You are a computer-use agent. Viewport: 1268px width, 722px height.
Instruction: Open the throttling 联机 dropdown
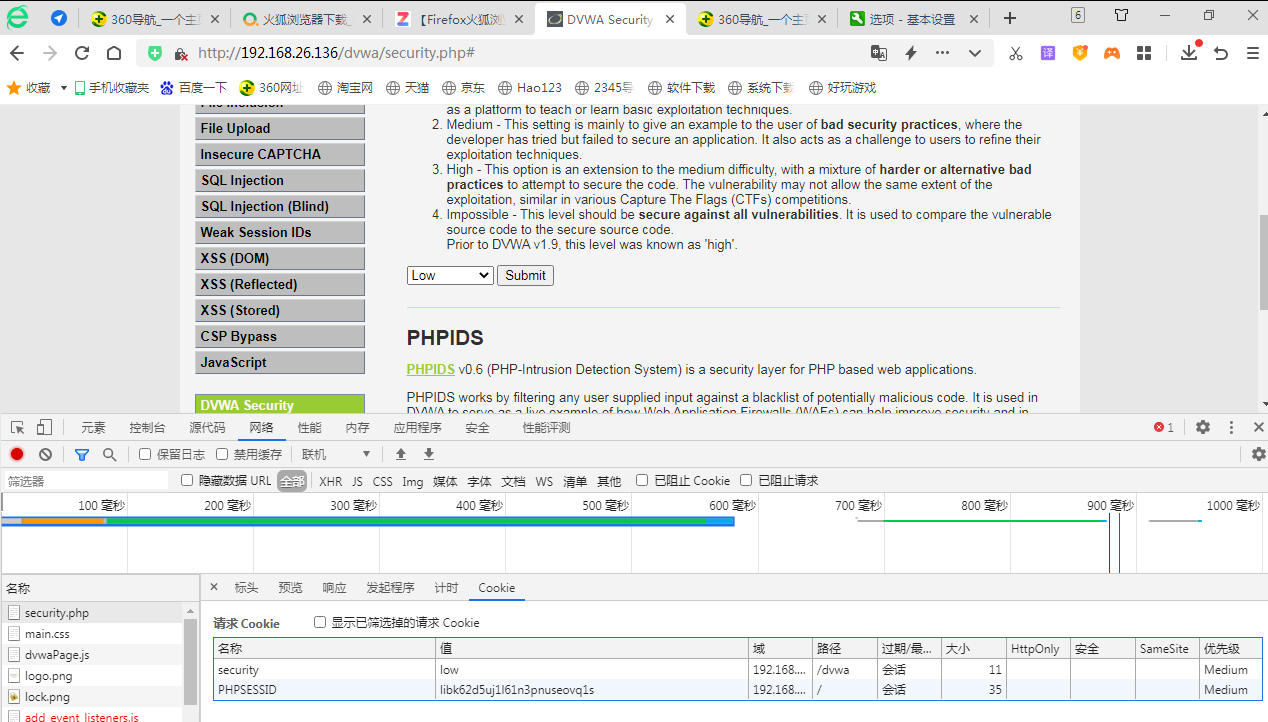coord(335,454)
